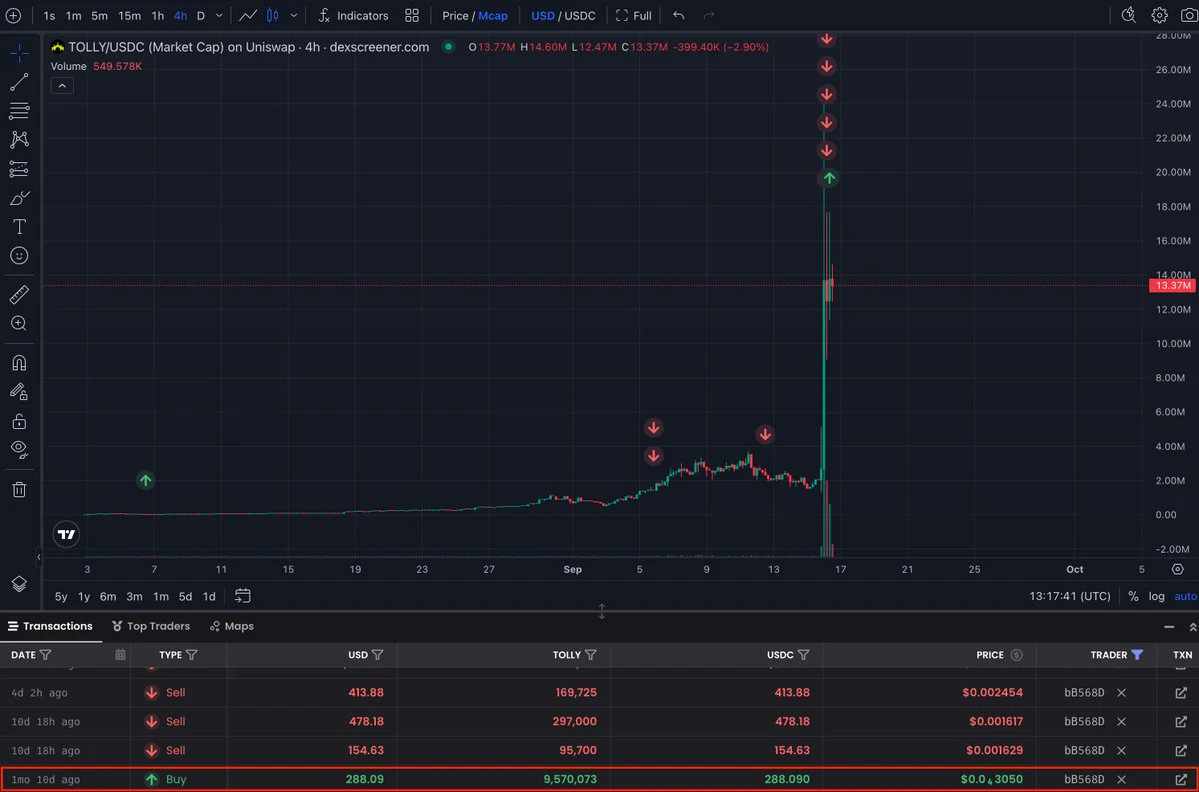Toggle PRICE column currency icon

(1016, 654)
